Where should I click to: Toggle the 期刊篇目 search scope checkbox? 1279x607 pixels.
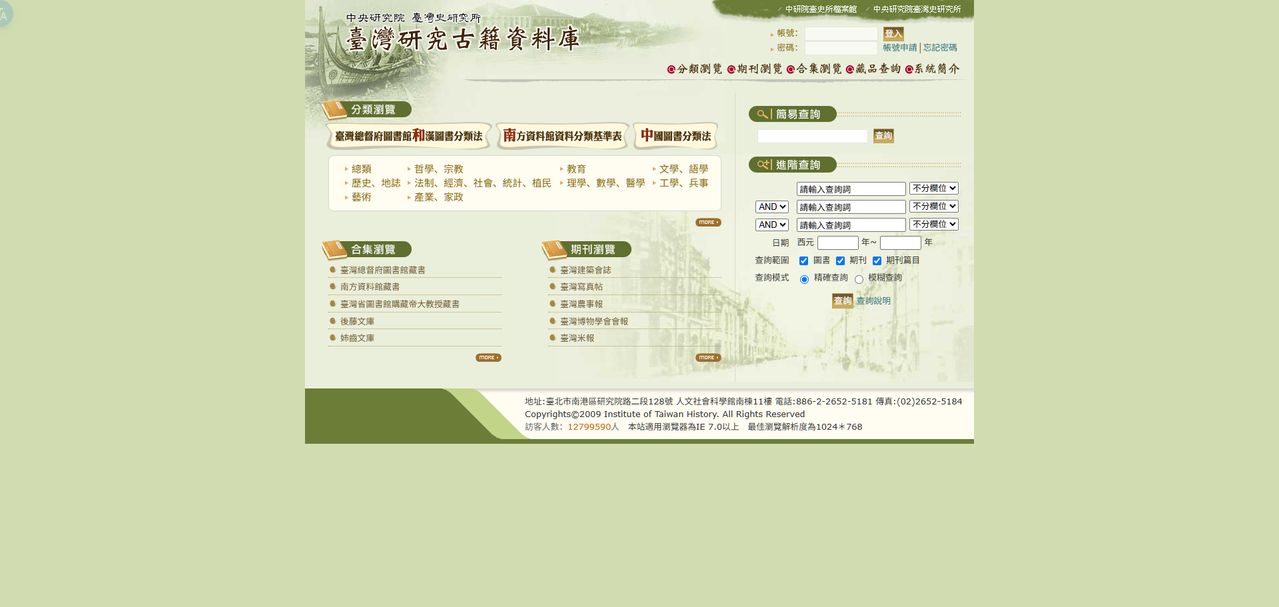[877, 261]
